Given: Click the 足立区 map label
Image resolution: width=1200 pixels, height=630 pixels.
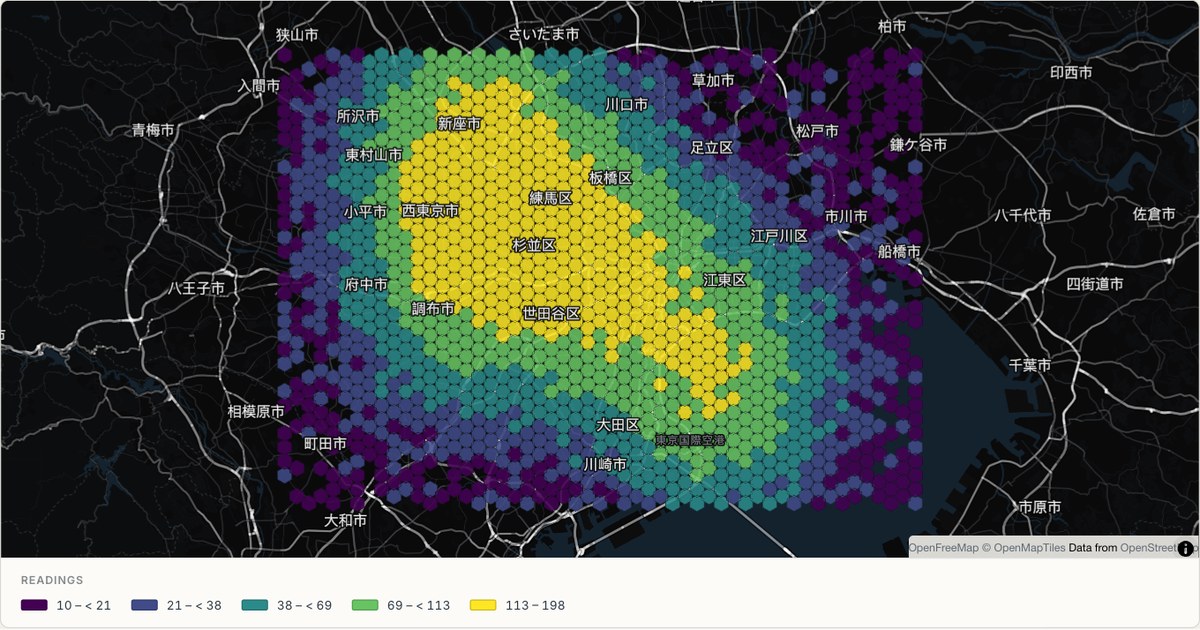Looking at the screenshot, I should [712, 147].
